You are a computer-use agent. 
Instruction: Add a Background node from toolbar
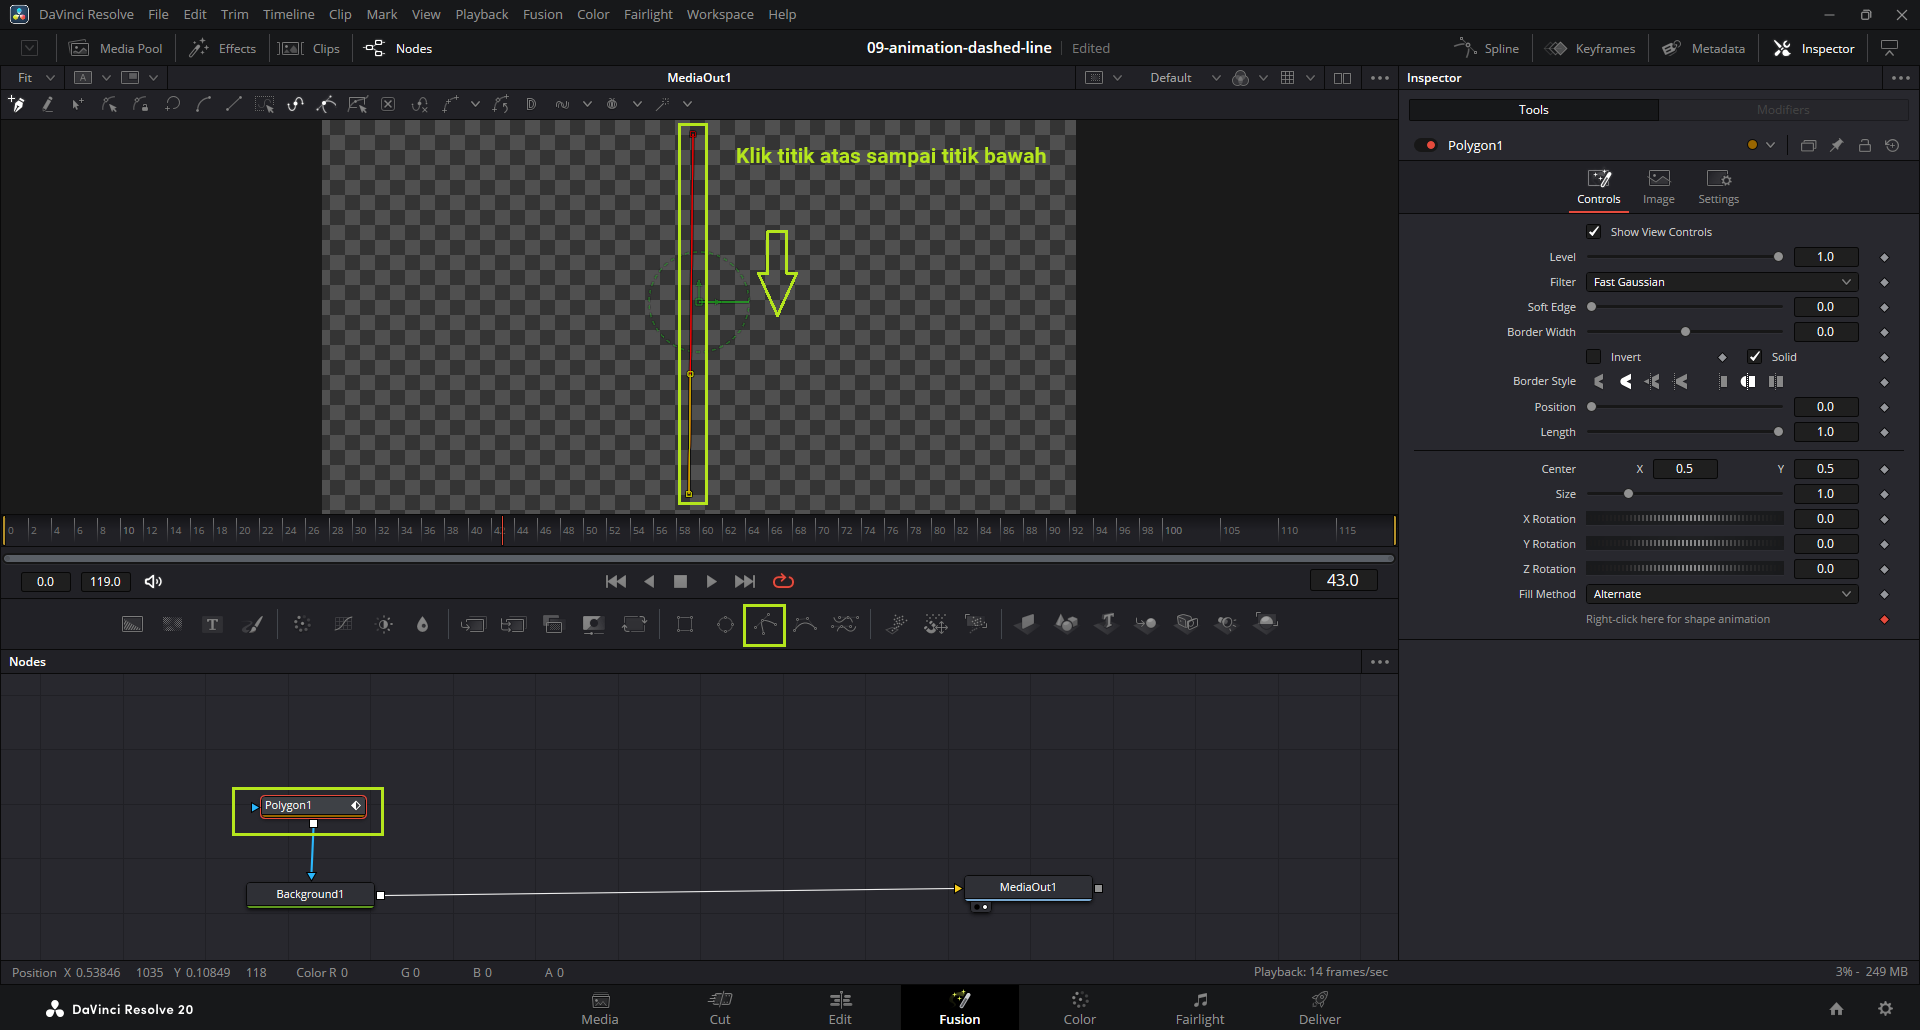132,625
